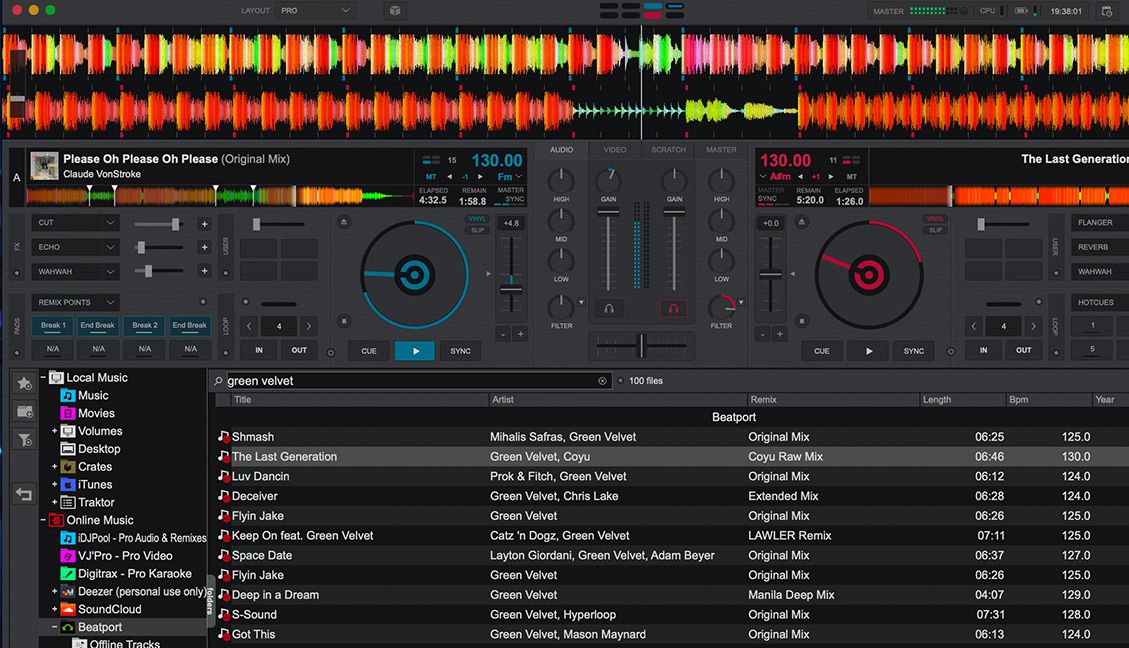
Task: Open the left deck key Fm dropdown
Action: [510, 177]
